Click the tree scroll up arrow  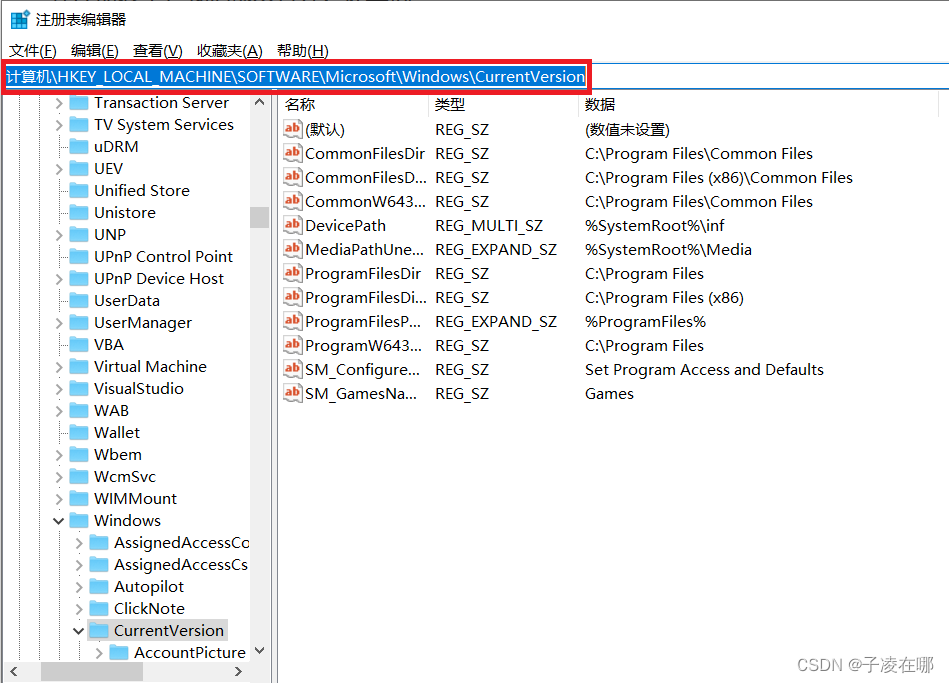pyautogui.click(x=260, y=102)
